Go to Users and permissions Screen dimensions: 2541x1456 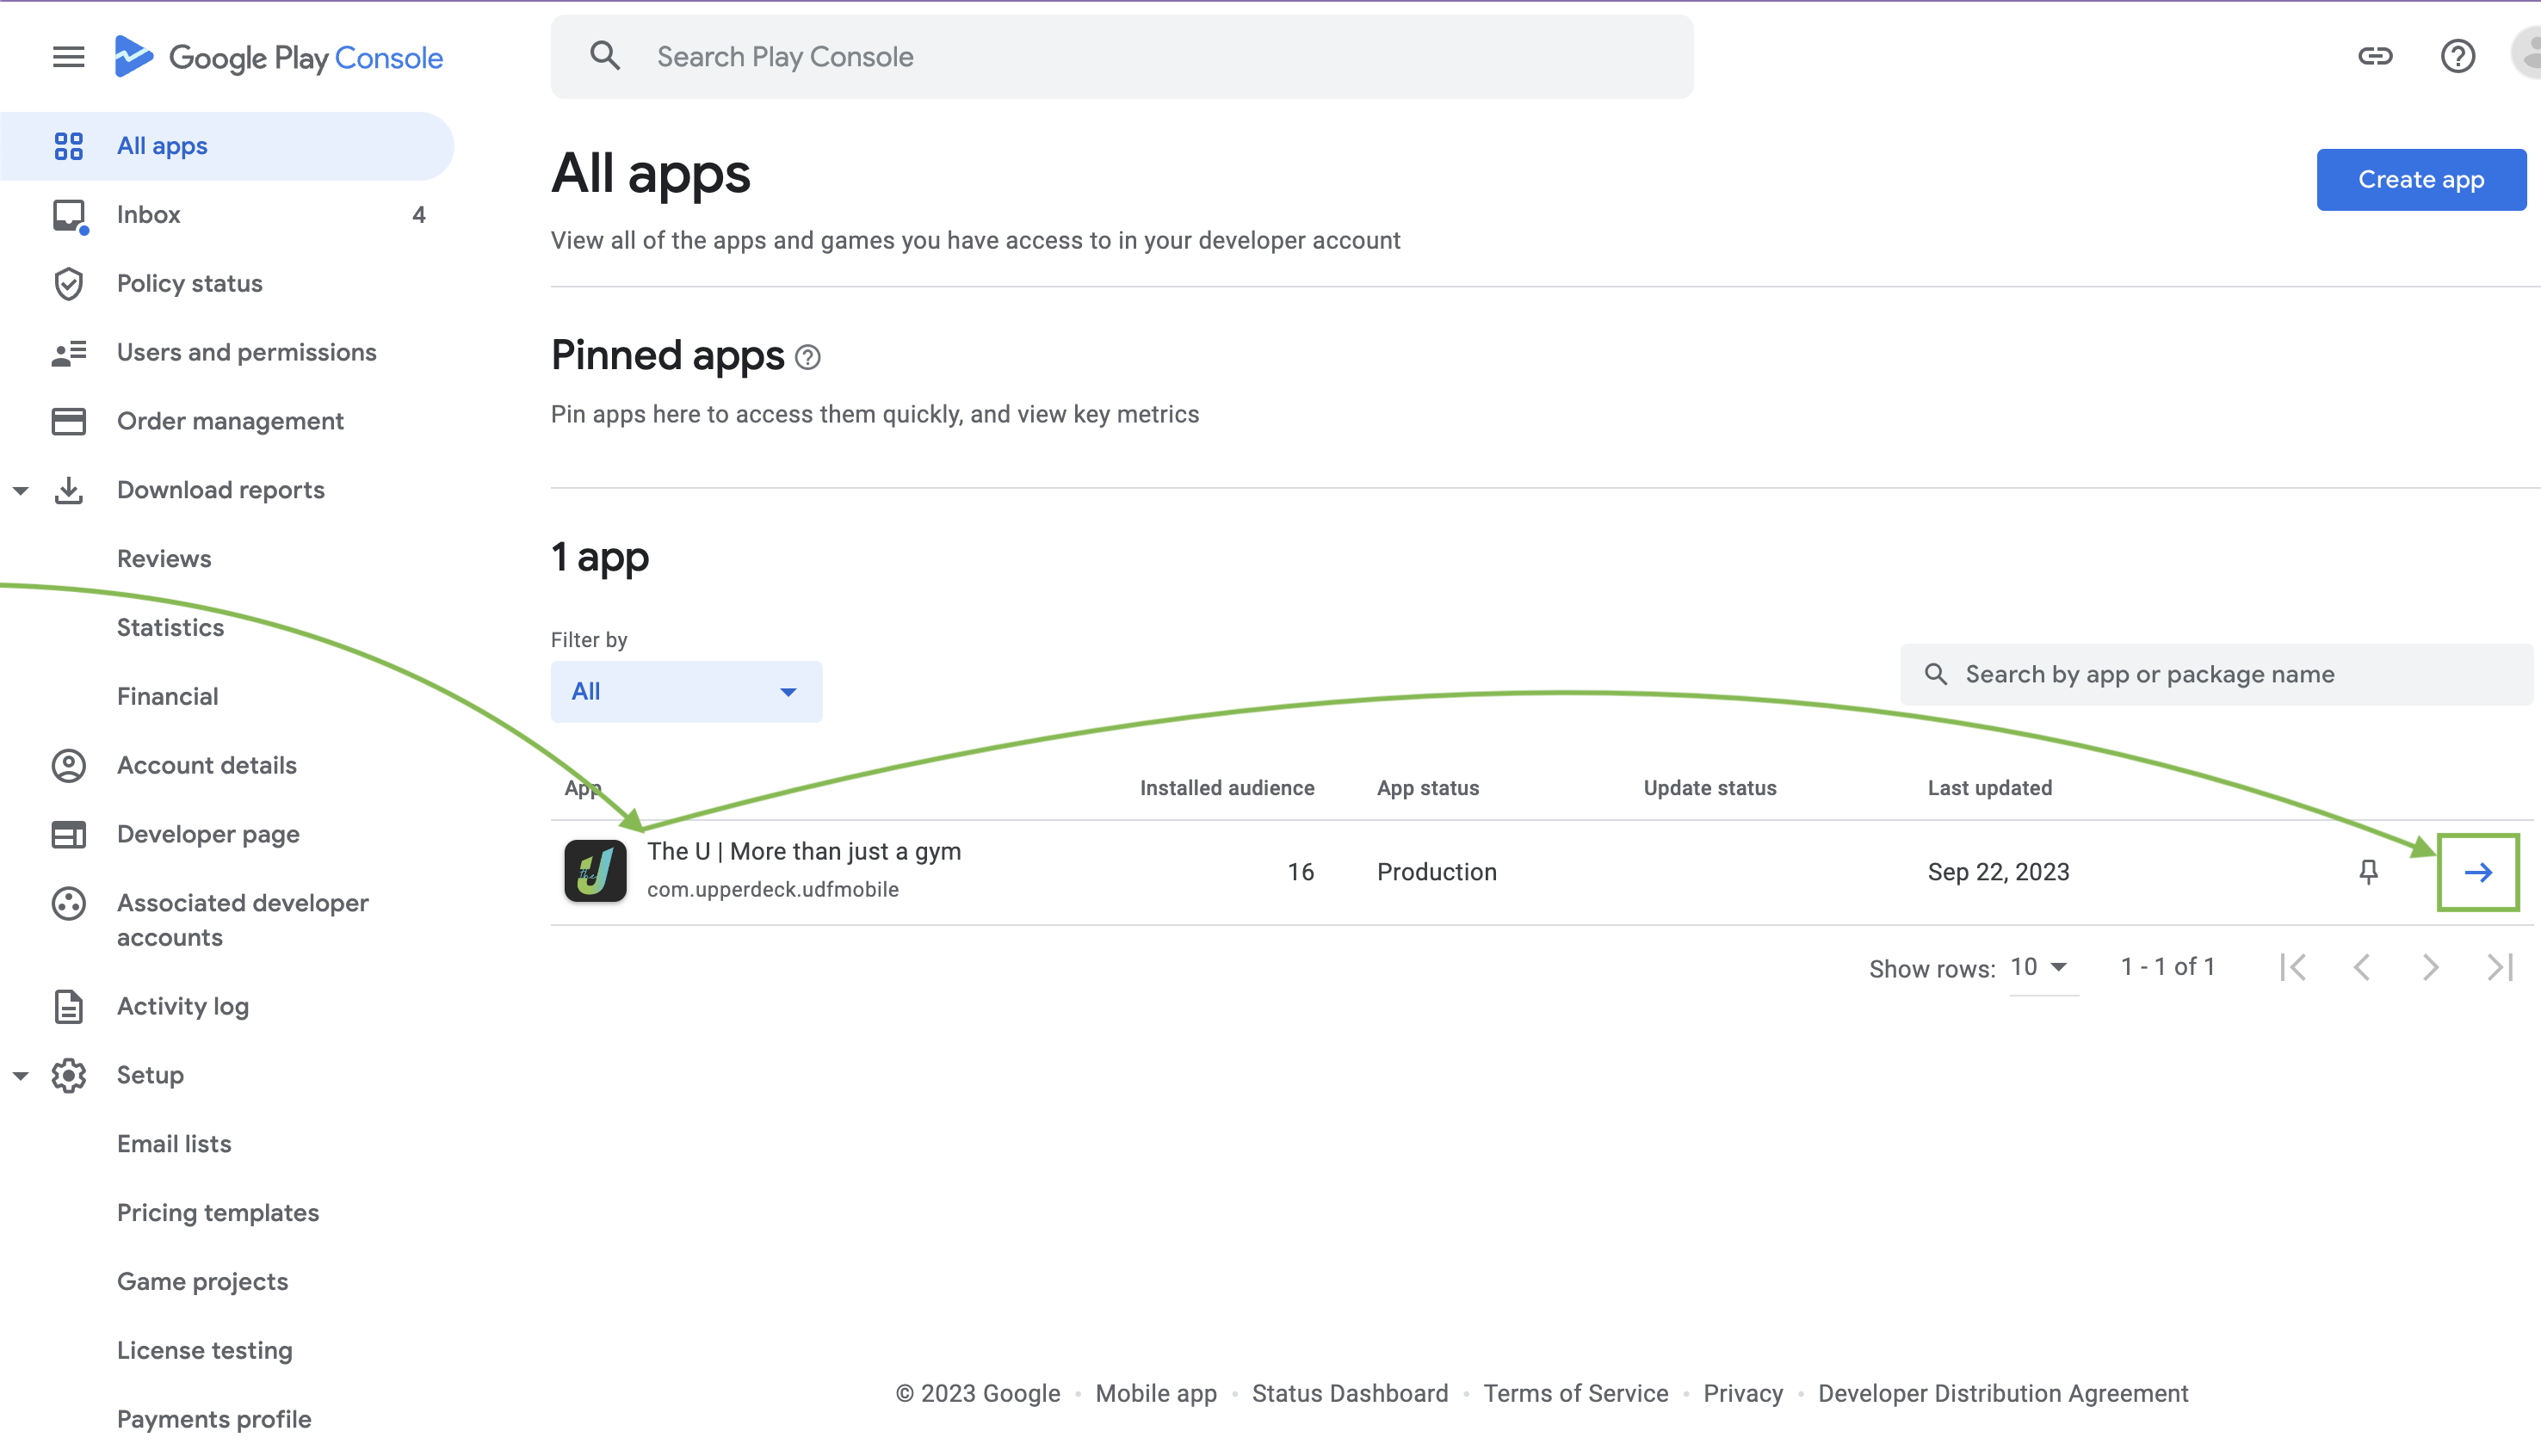[x=246, y=352]
